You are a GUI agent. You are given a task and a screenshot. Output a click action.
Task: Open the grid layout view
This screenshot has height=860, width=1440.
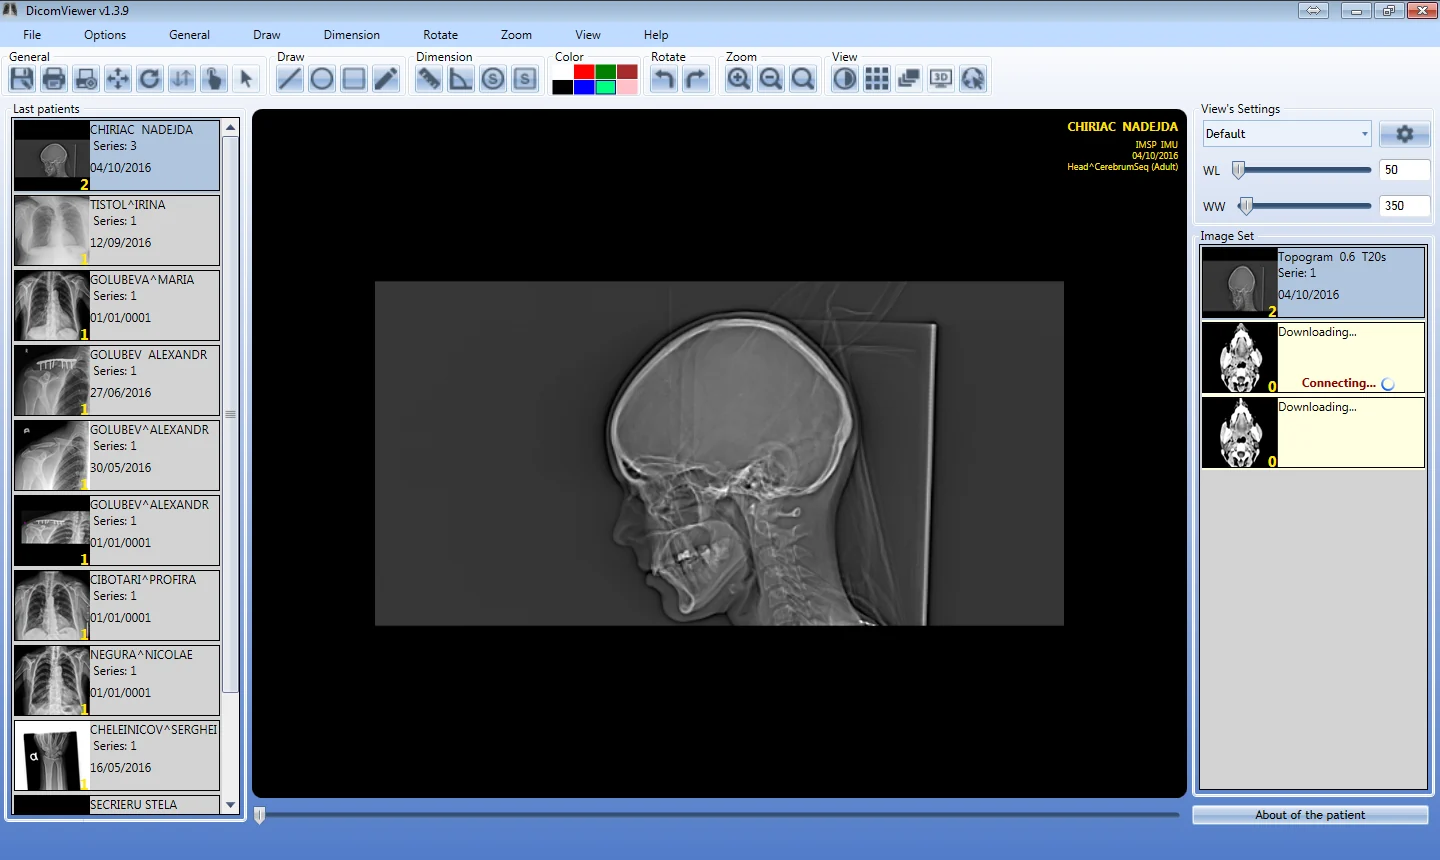[x=877, y=79]
